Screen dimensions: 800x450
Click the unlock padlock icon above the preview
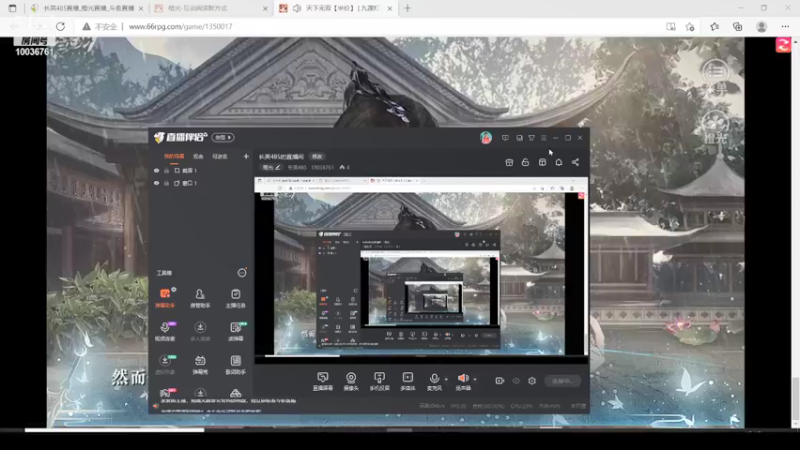click(x=526, y=162)
